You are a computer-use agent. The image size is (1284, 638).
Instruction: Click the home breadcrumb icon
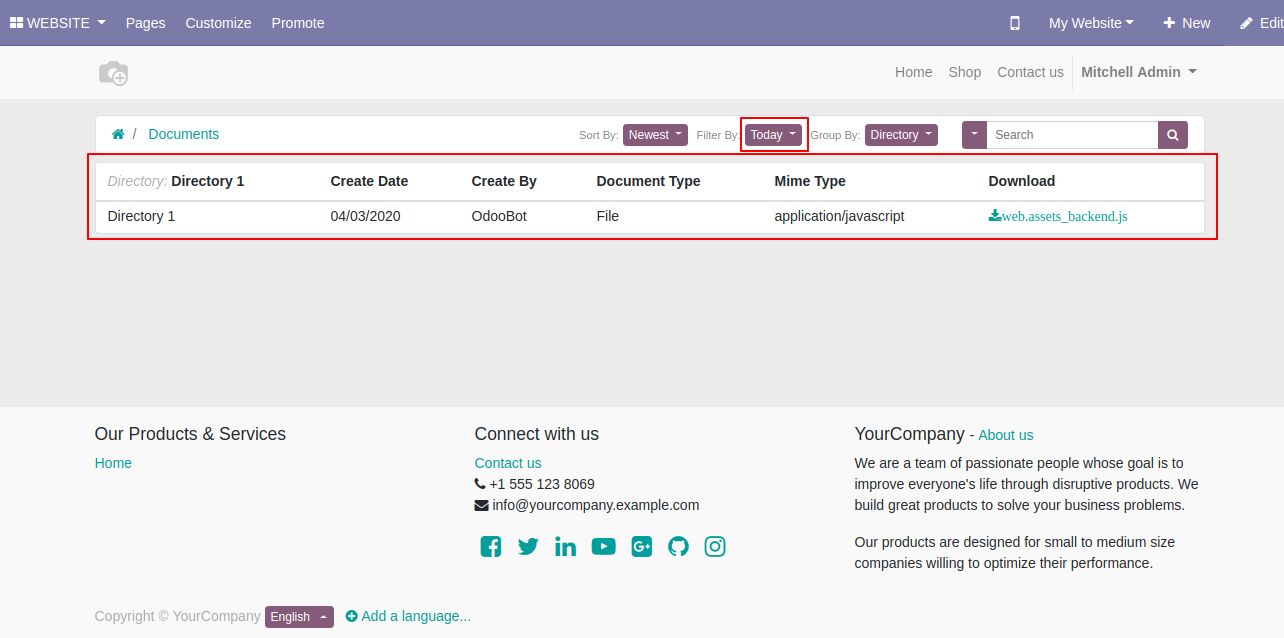pos(118,134)
